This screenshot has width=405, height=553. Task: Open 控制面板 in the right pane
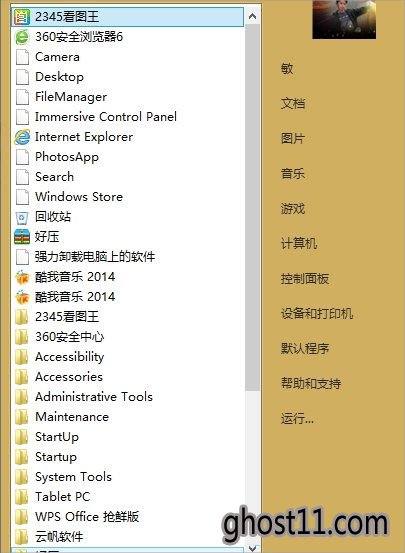tap(305, 279)
